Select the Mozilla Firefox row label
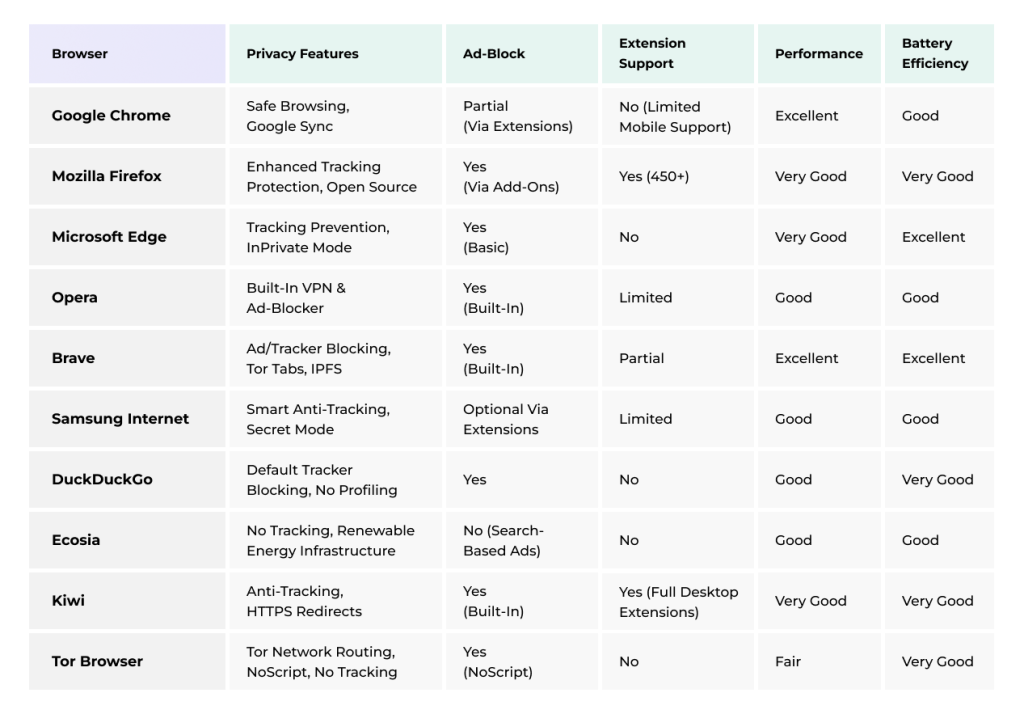 [106, 177]
